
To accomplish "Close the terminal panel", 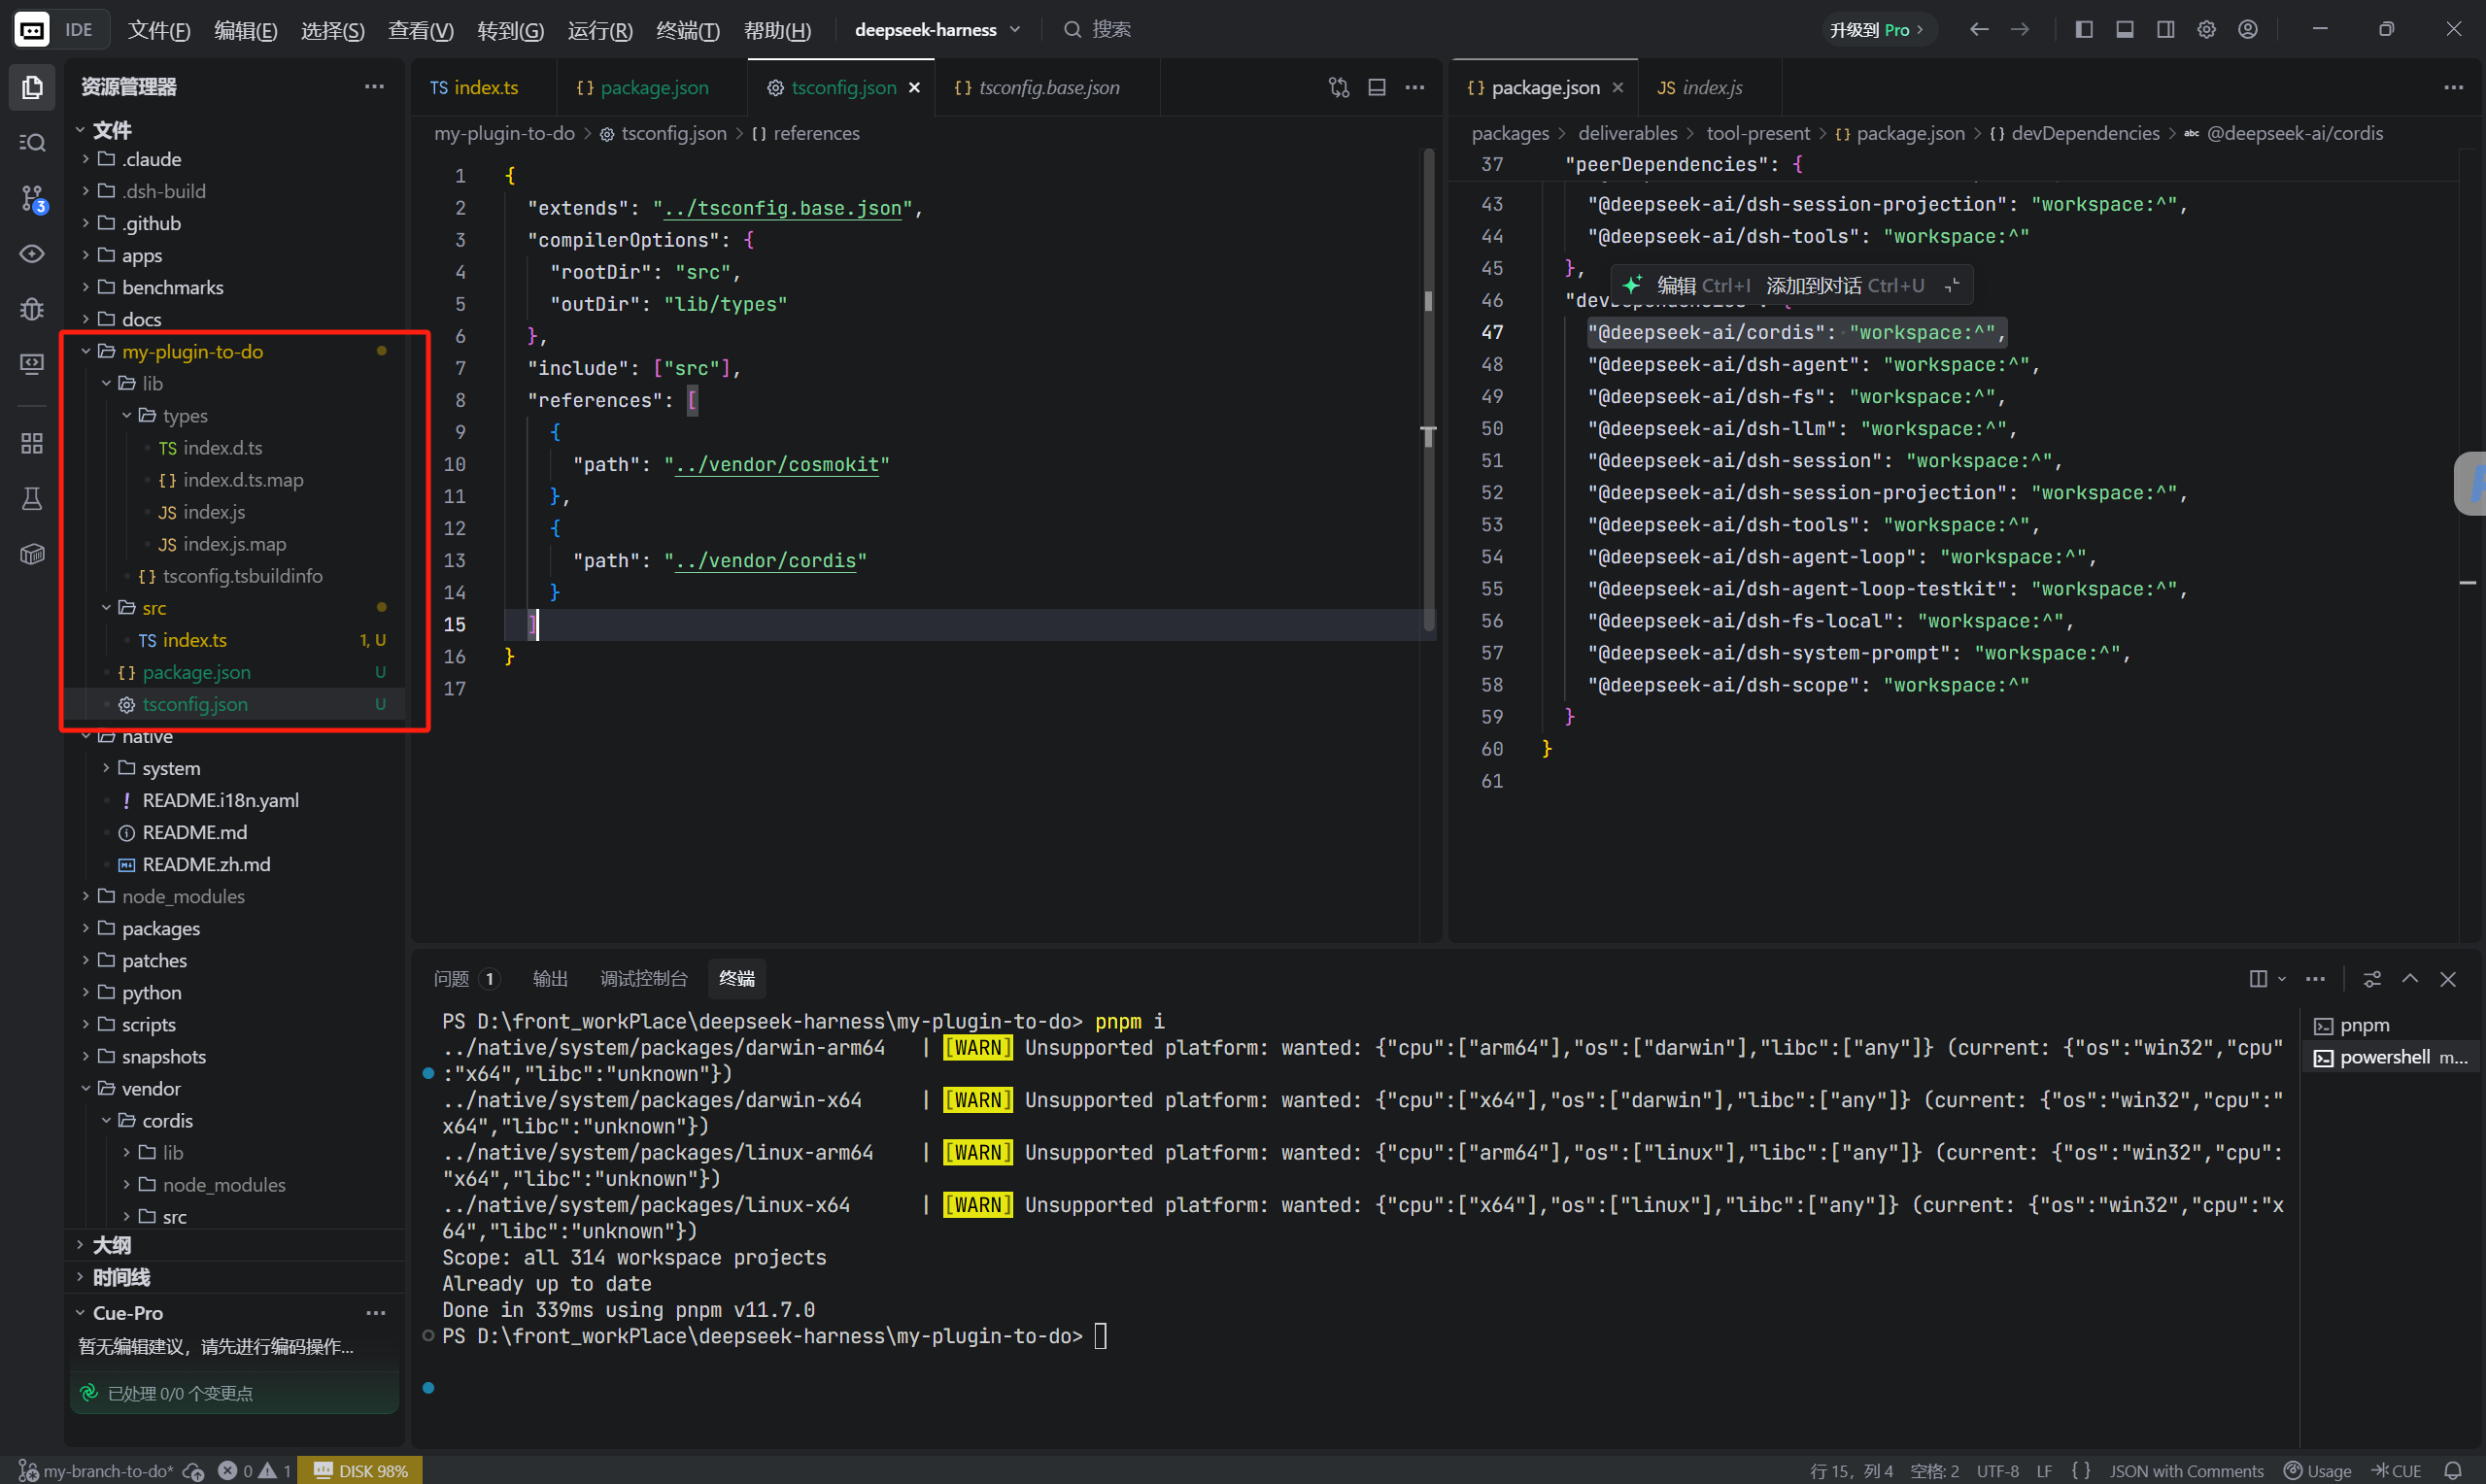I will (2448, 979).
